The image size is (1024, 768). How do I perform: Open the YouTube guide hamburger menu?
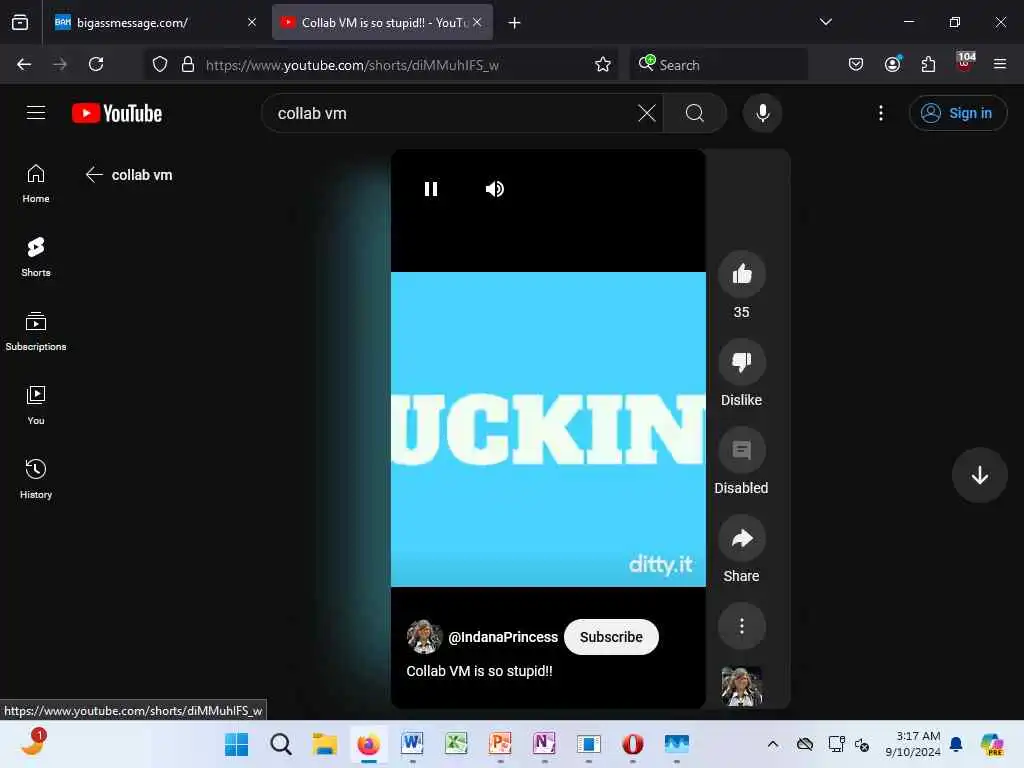click(x=36, y=113)
